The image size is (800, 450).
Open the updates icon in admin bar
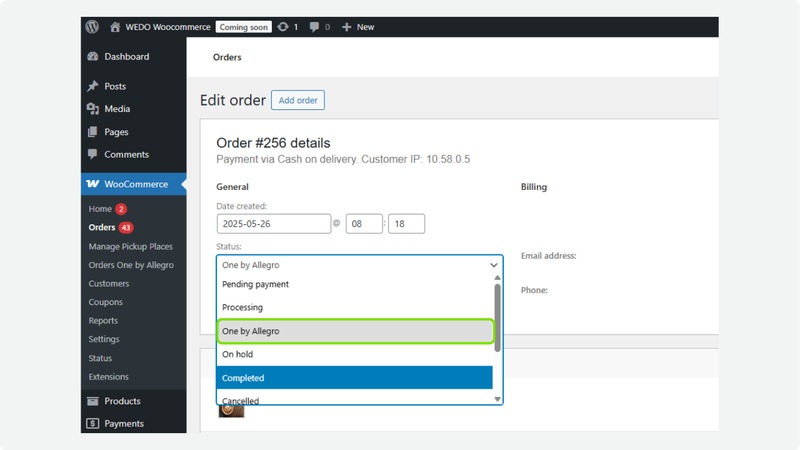pos(282,27)
